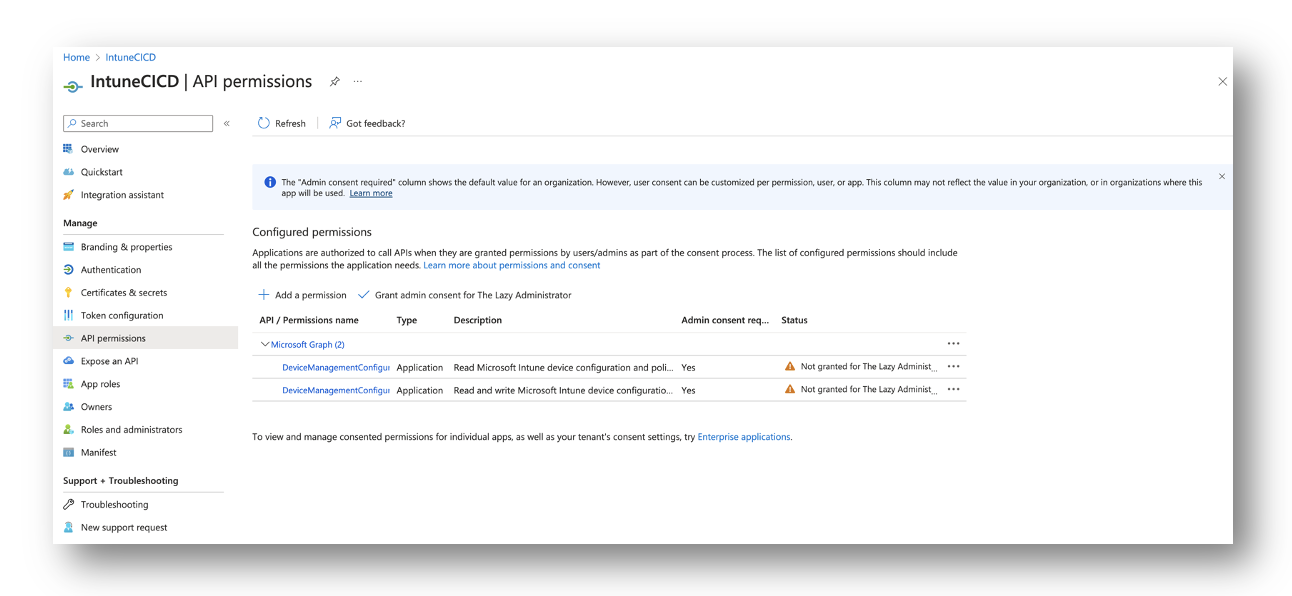The image size is (1292, 596).
Task: Click the Status column header
Action: (x=795, y=321)
